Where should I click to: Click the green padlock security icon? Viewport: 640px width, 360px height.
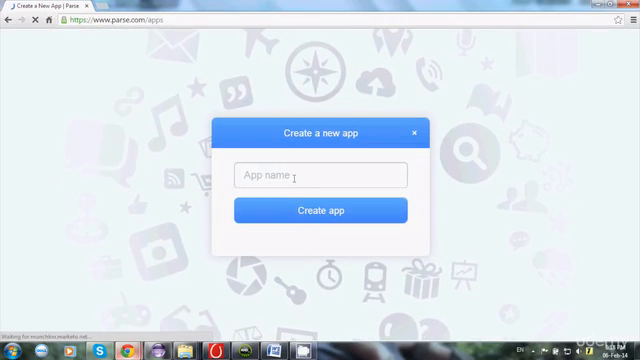[x=64, y=20]
